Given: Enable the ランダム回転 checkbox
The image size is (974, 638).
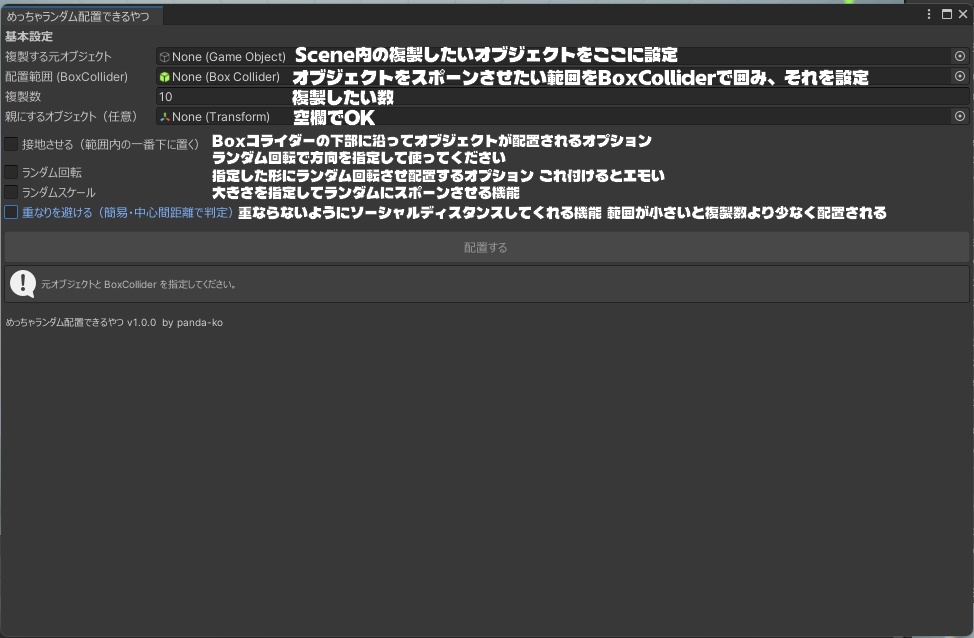Looking at the screenshot, I should (11, 172).
